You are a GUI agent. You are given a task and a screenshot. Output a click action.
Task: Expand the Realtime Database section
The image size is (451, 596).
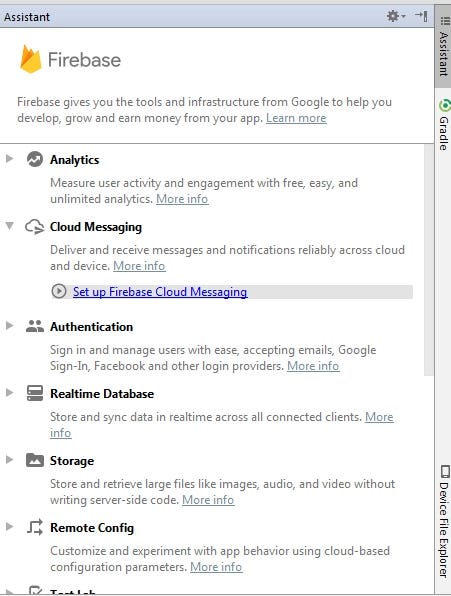[x=9, y=392]
